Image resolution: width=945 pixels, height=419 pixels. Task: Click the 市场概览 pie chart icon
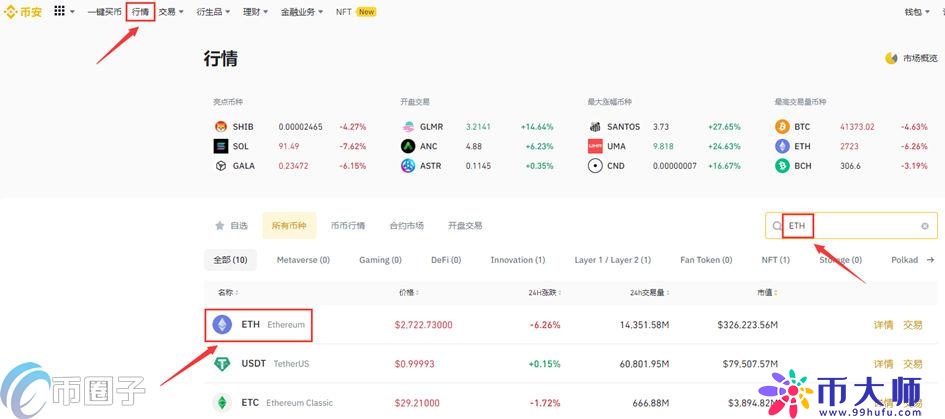tap(891, 58)
